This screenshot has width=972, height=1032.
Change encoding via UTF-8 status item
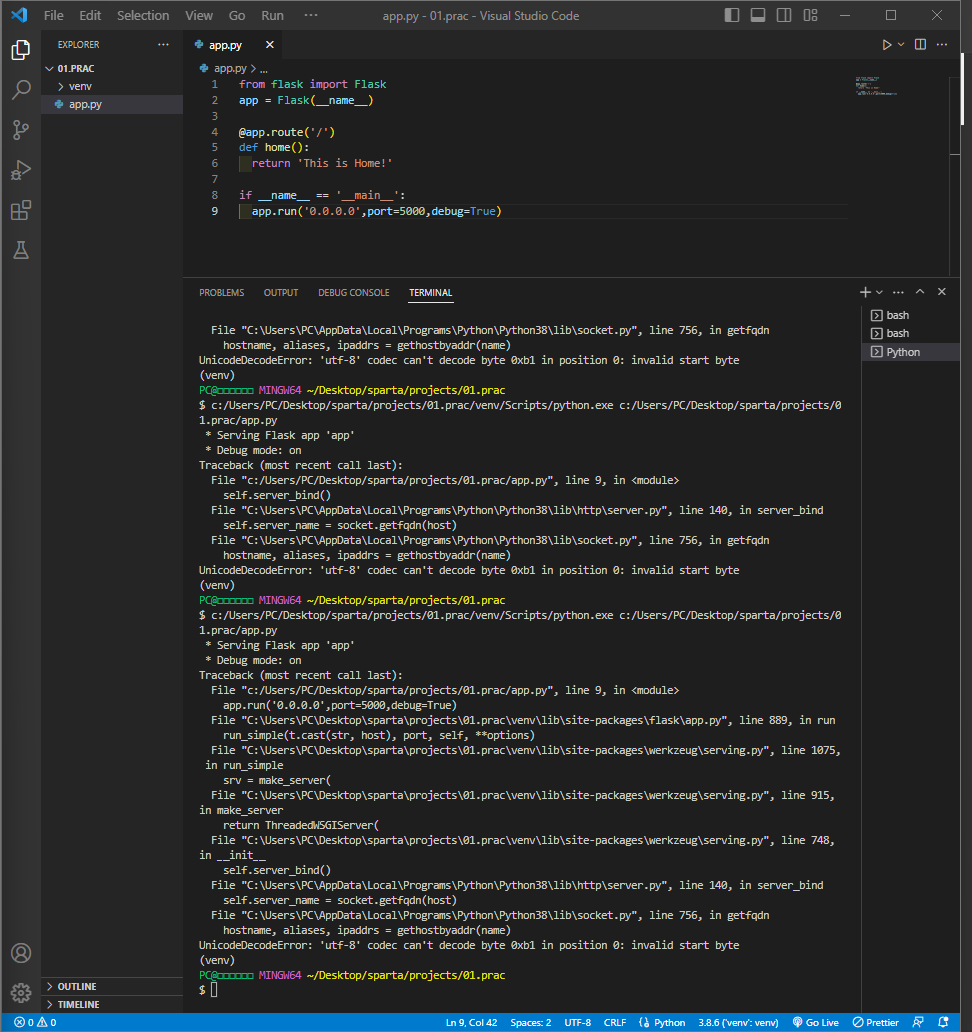click(x=577, y=1022)
